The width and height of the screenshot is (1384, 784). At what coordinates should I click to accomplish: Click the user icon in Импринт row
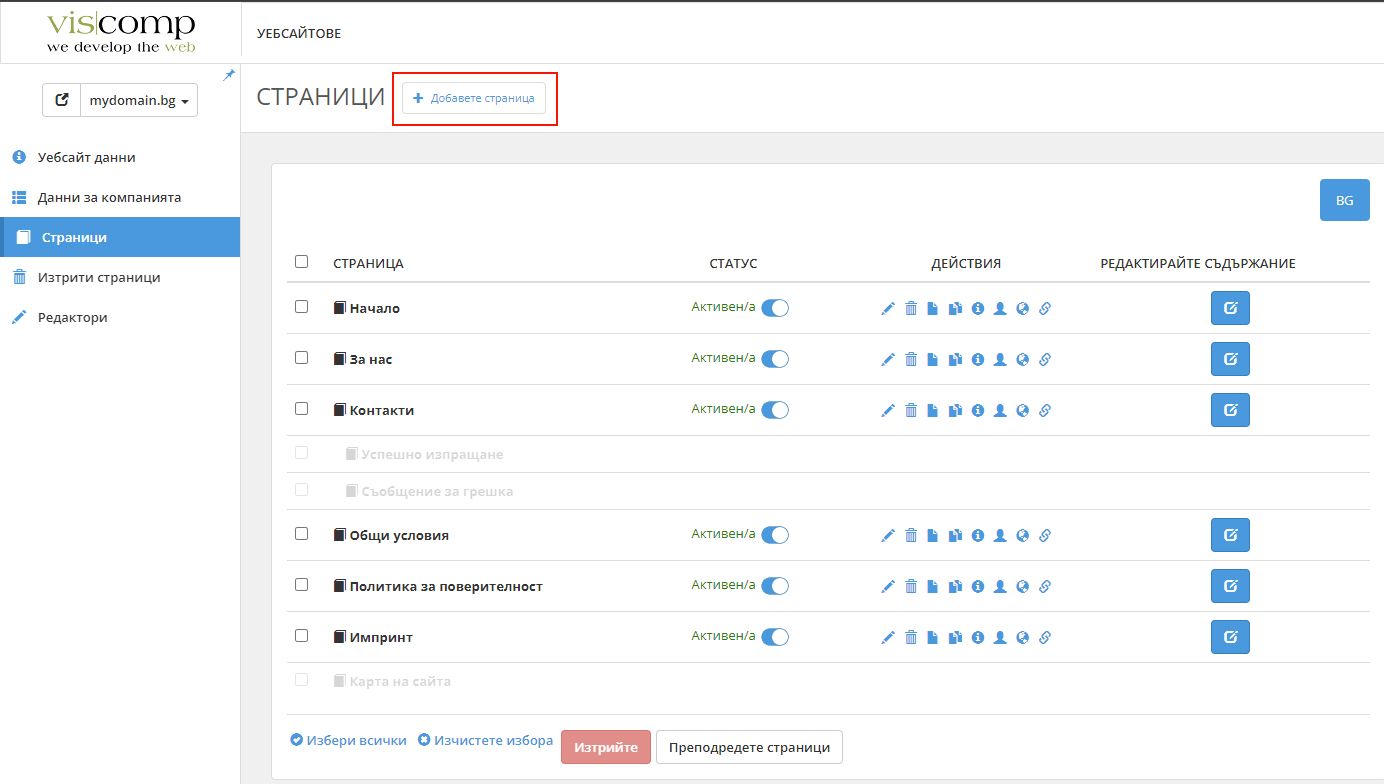(1000, 638)
